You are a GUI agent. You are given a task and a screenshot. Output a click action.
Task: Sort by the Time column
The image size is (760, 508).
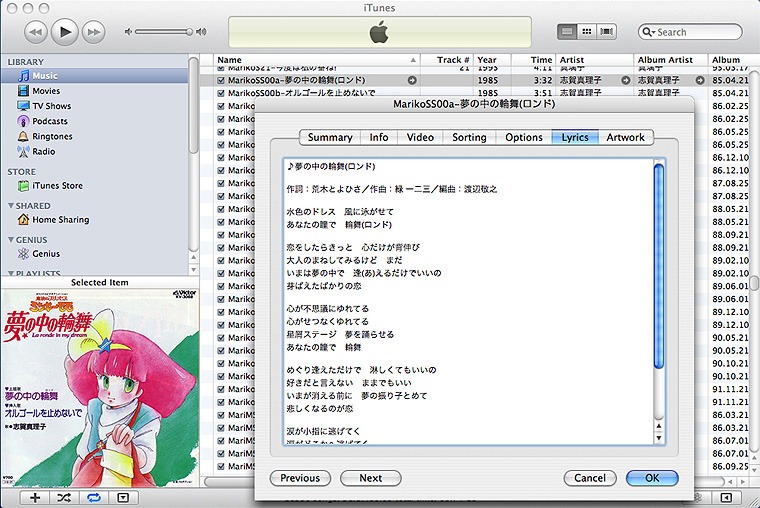pos(533,60)
